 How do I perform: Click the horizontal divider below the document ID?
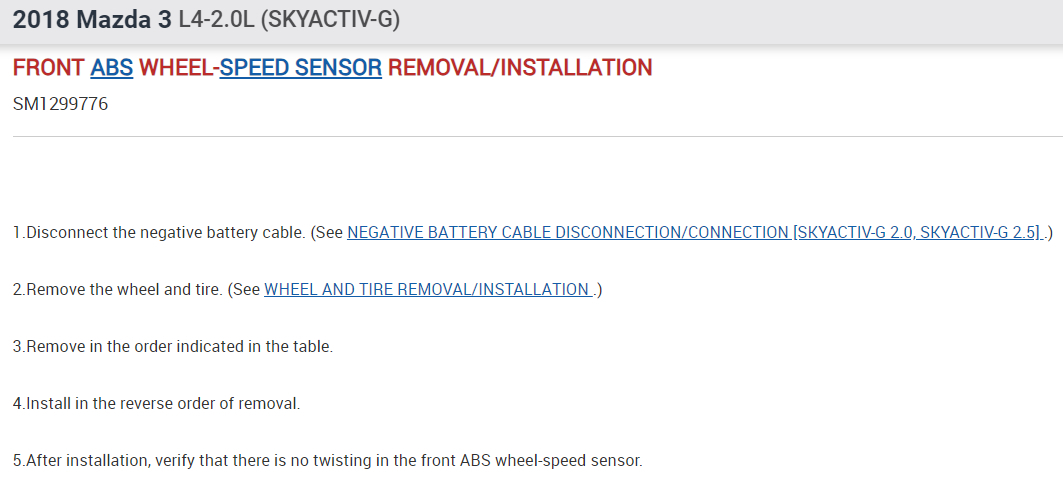click(x=531, y=136)
